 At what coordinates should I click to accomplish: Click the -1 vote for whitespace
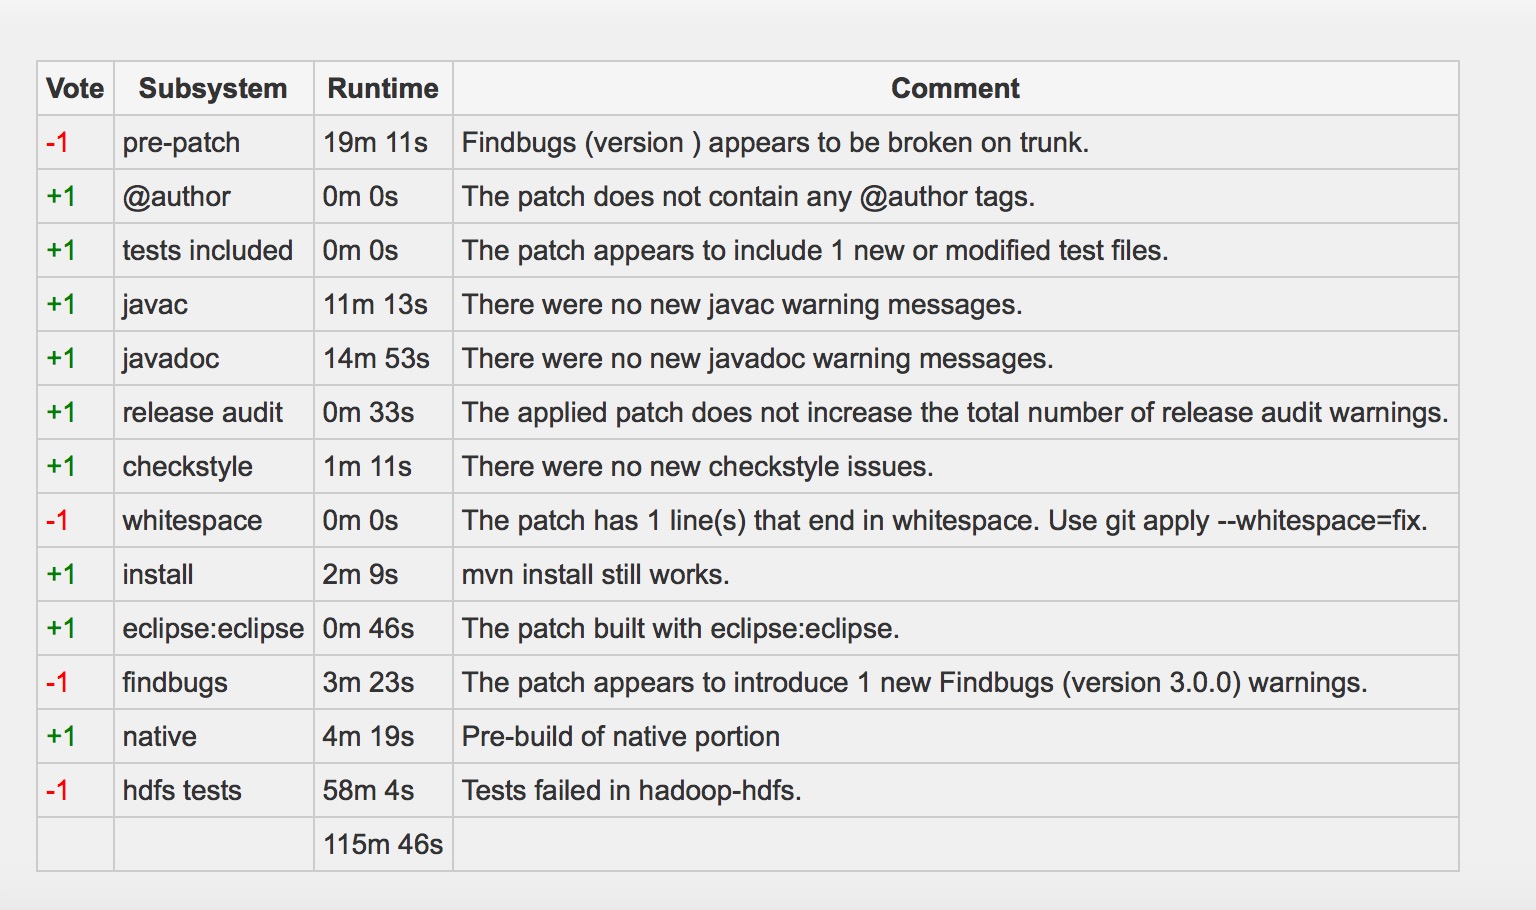pos(57,521)
